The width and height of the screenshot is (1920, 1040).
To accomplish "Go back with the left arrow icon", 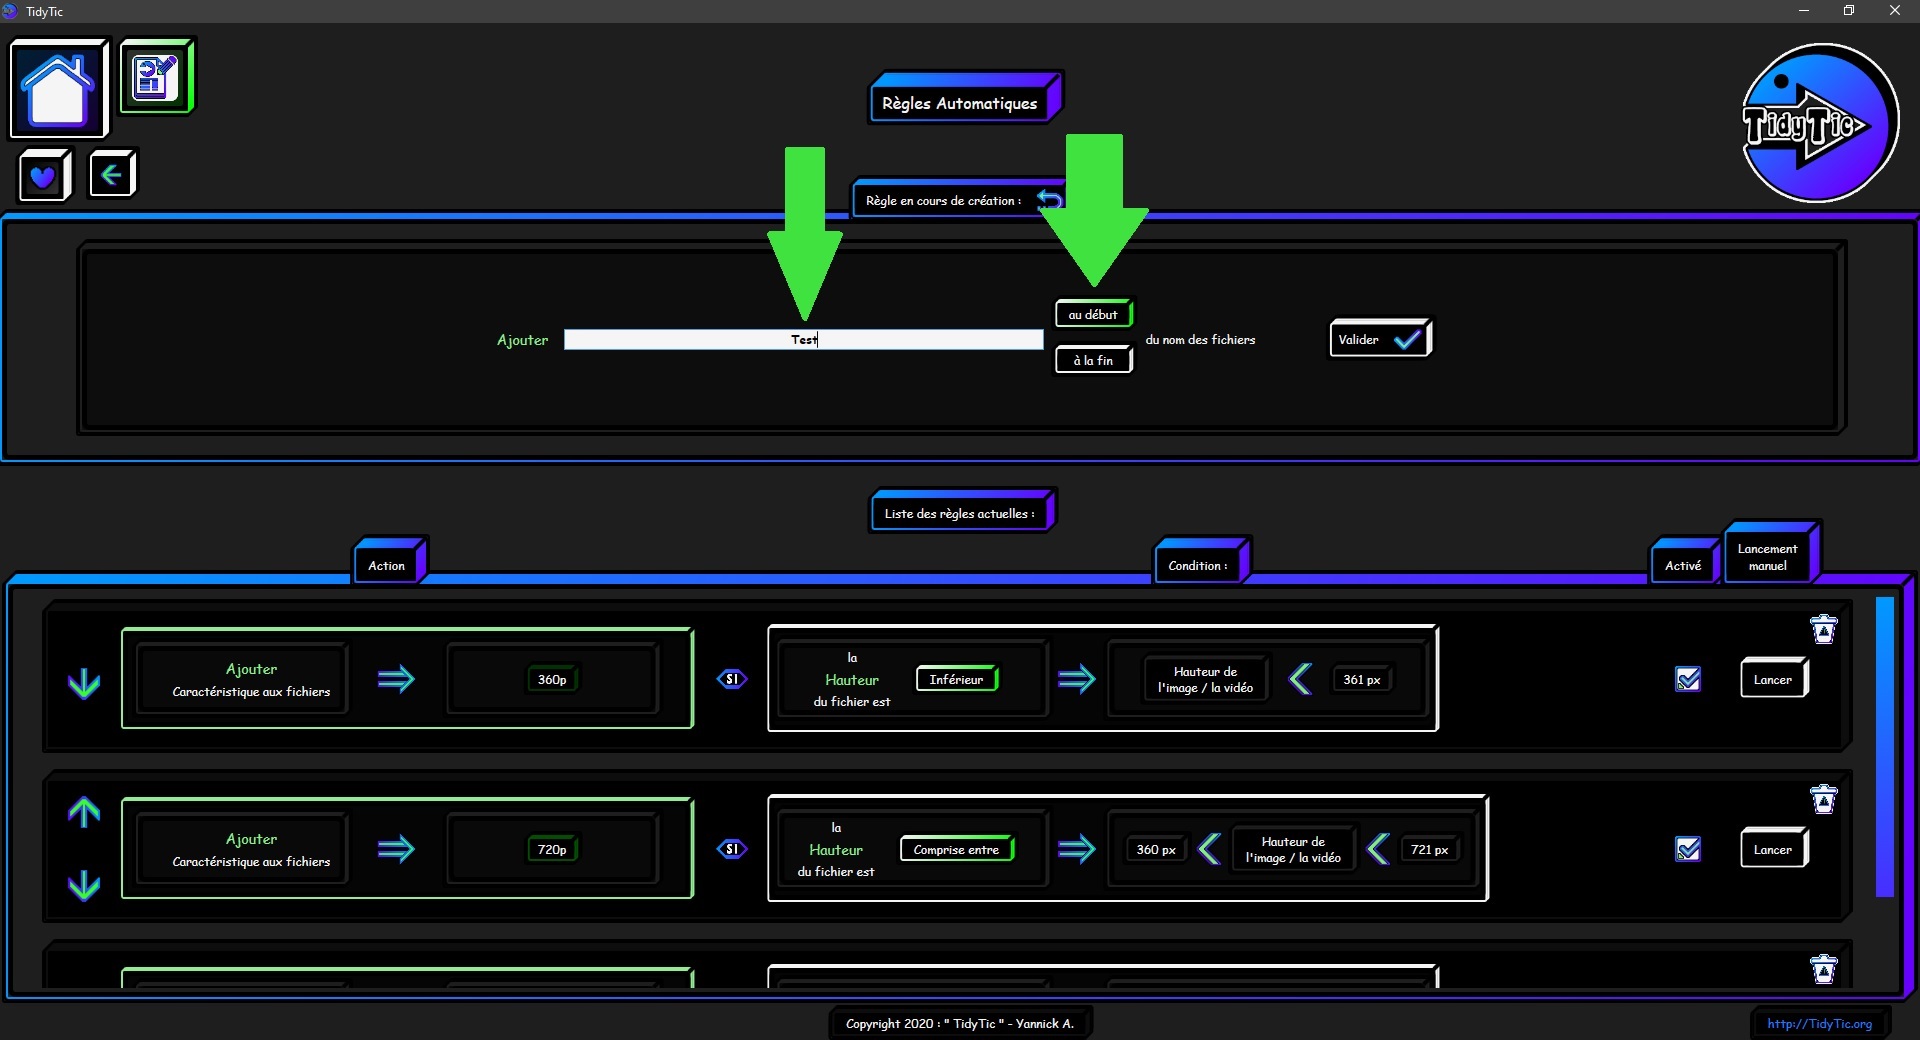I will pos(112,175).
